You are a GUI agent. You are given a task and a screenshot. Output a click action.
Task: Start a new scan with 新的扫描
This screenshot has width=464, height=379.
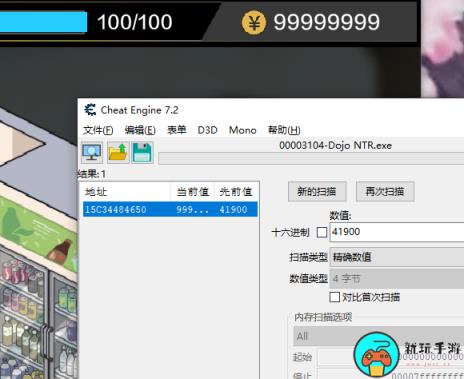click(317, 192)
